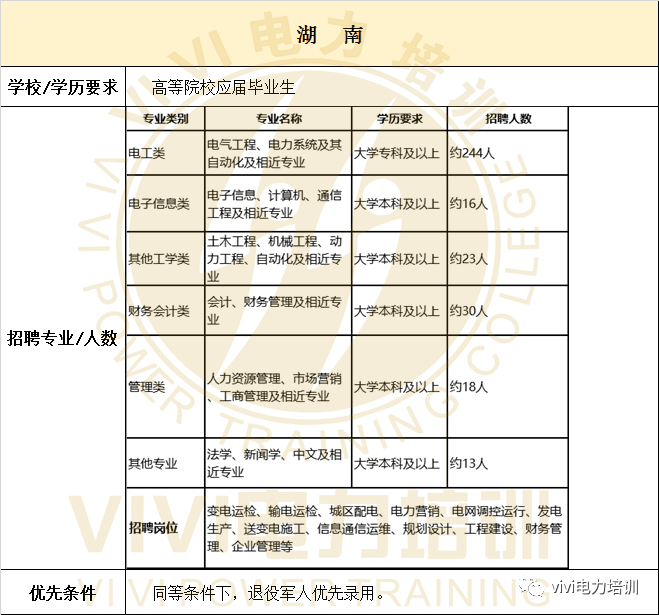This screenshot has width=659, height=615.
Task: Click the 约18人 headcount cell
Action: click(x=508, y=387)
